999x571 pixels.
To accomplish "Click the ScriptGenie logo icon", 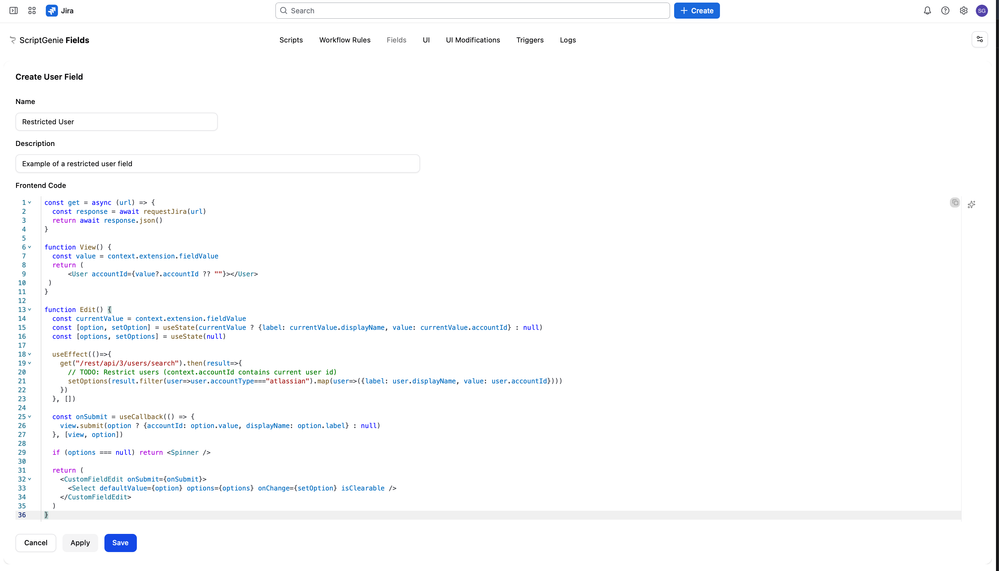I will pos(13,40).
